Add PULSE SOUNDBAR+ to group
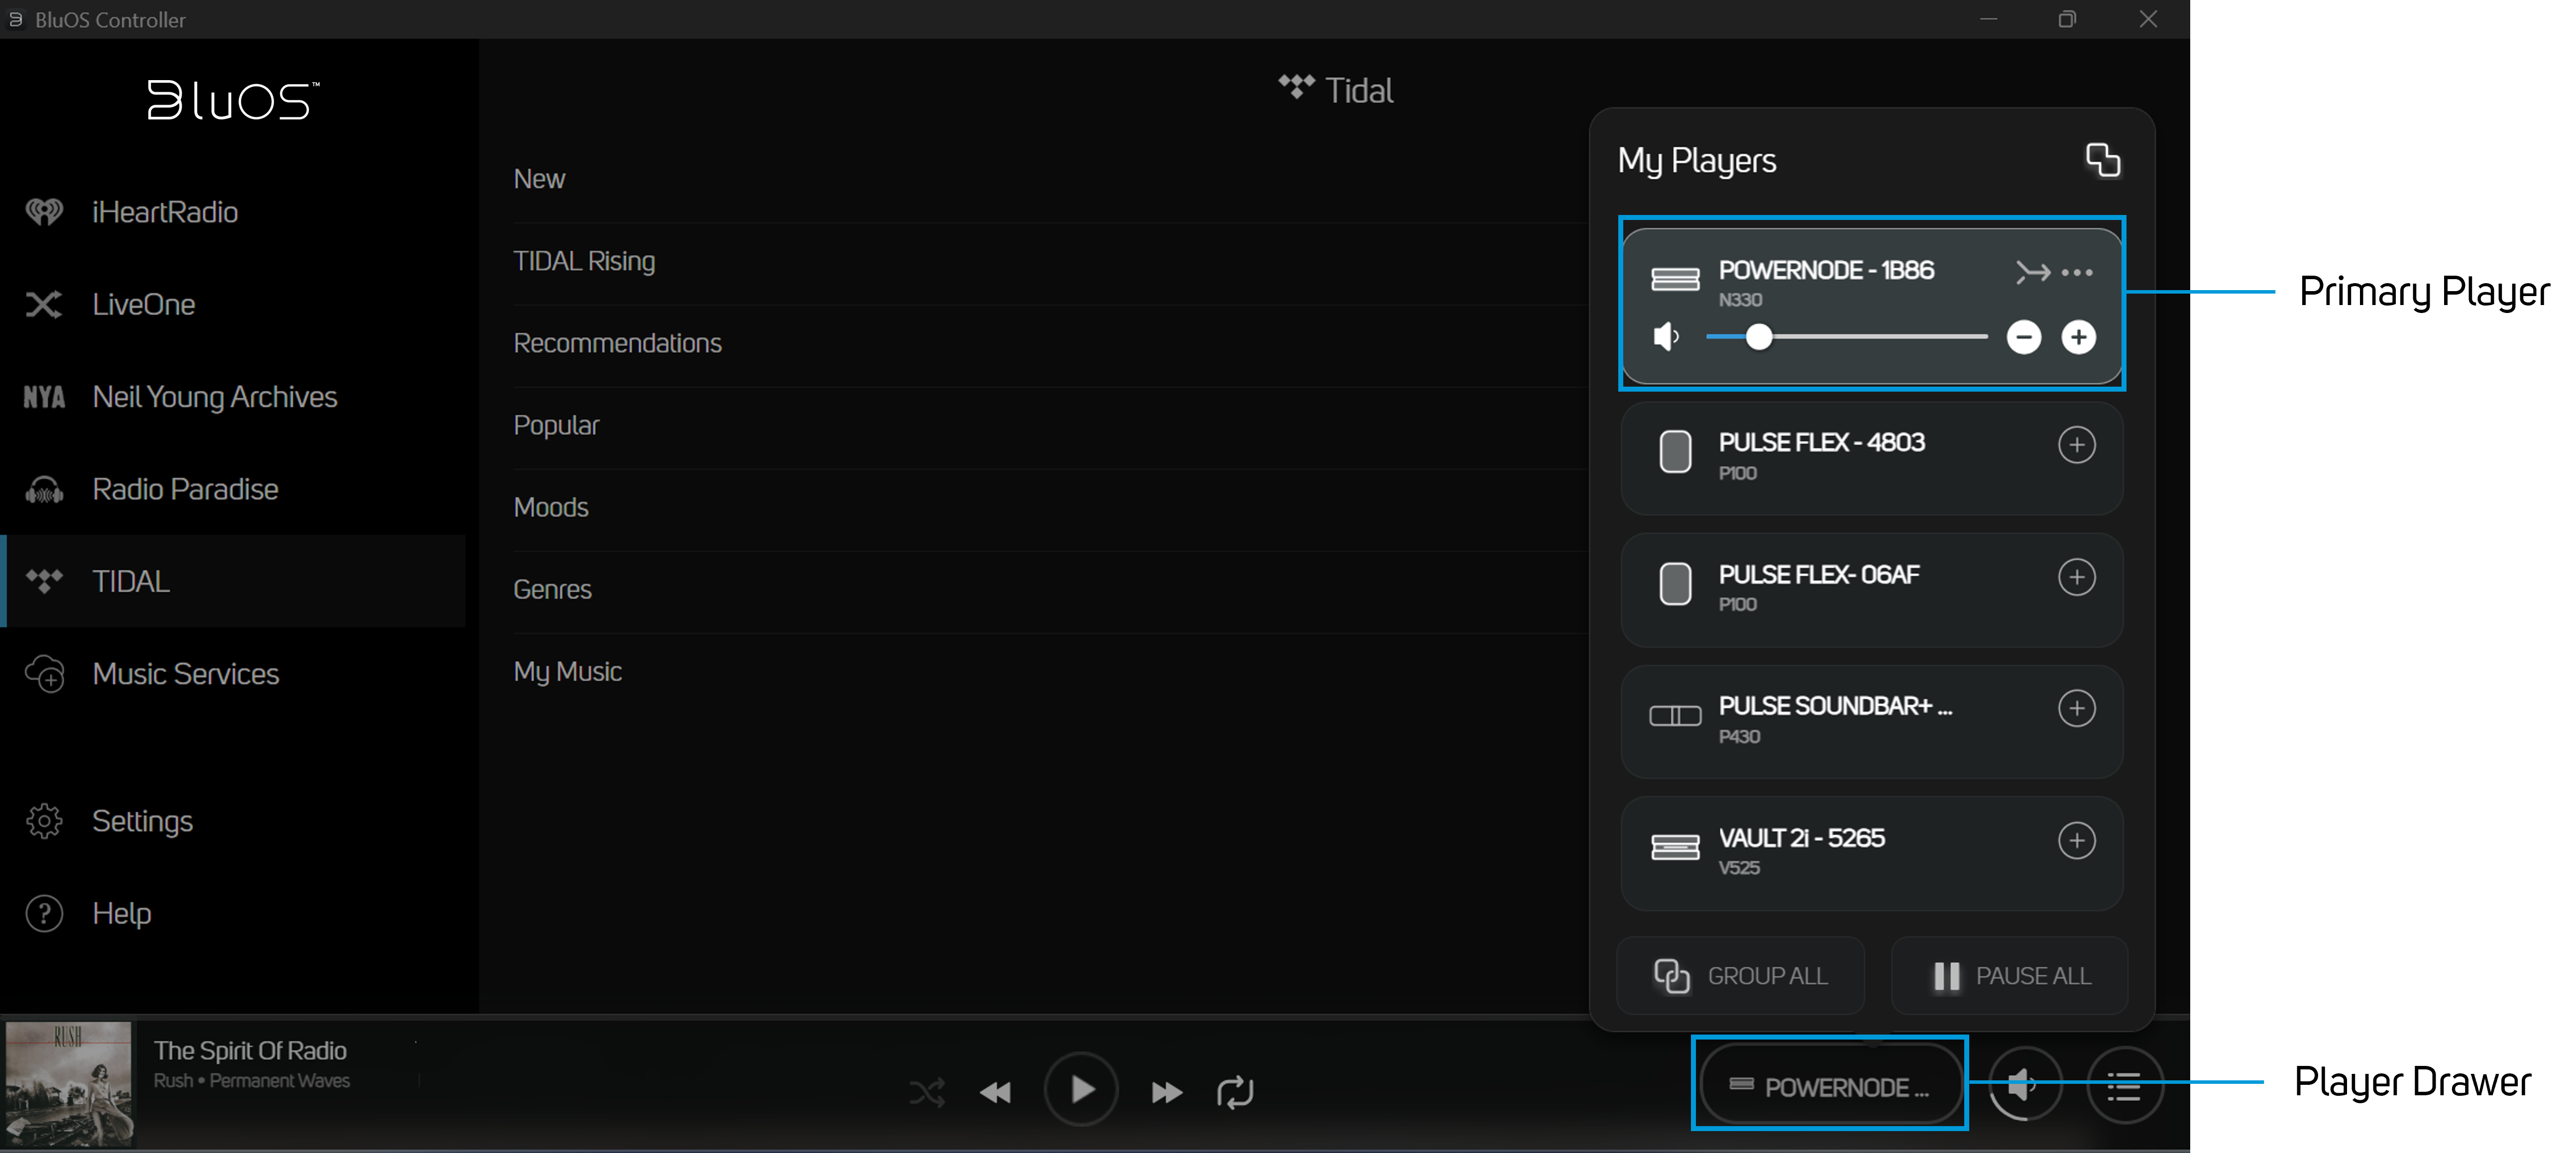Viewport: 2576px width, 1153px height. pos(2076,709)
